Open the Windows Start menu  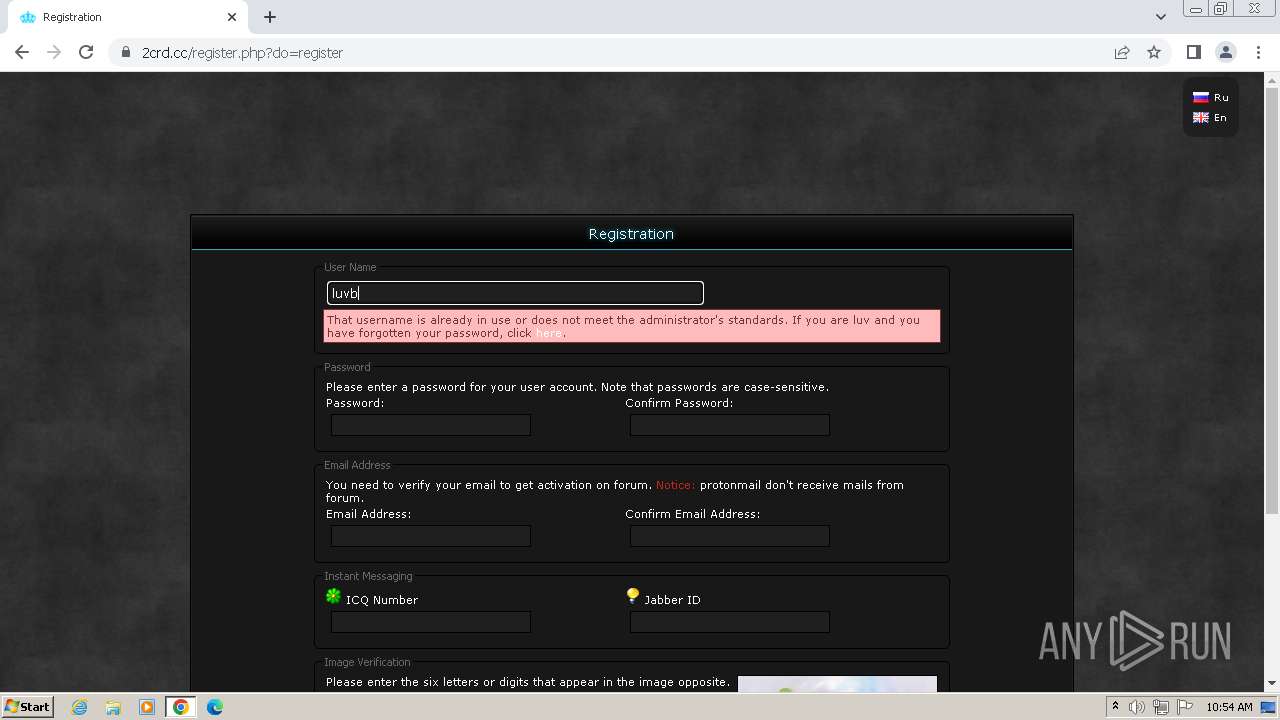click(28, 706)
